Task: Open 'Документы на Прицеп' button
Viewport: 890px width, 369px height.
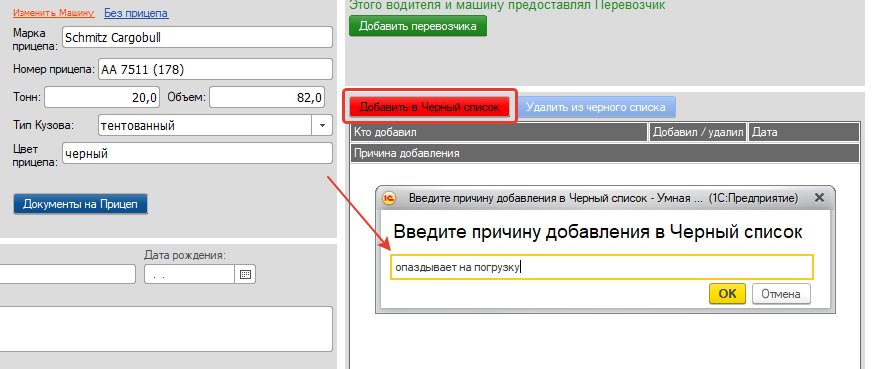Action: [80, 204]
